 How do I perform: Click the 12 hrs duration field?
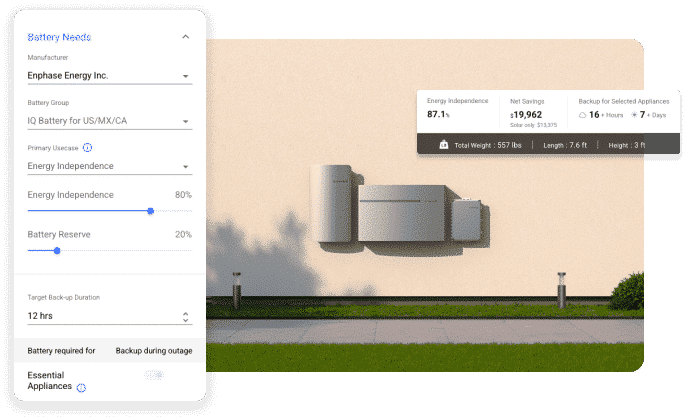[x=100, y=316]
